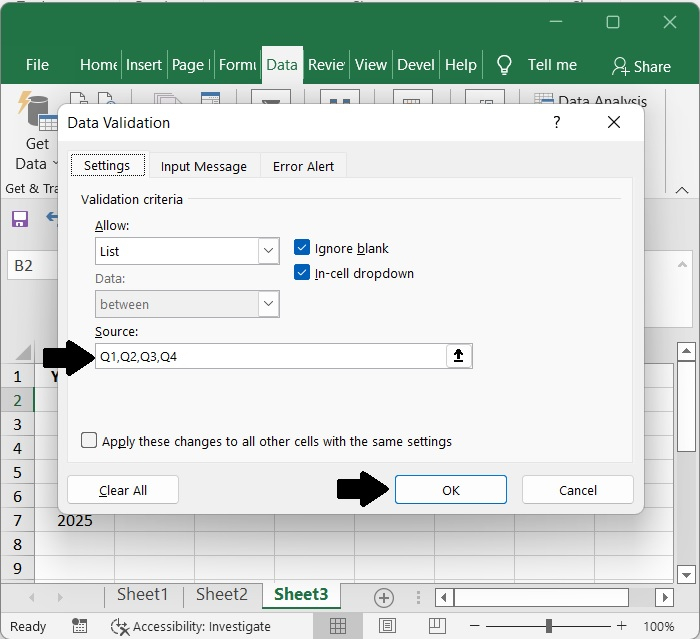
Task: Open the Data Validation help question mark
Action: click(556, 122)
